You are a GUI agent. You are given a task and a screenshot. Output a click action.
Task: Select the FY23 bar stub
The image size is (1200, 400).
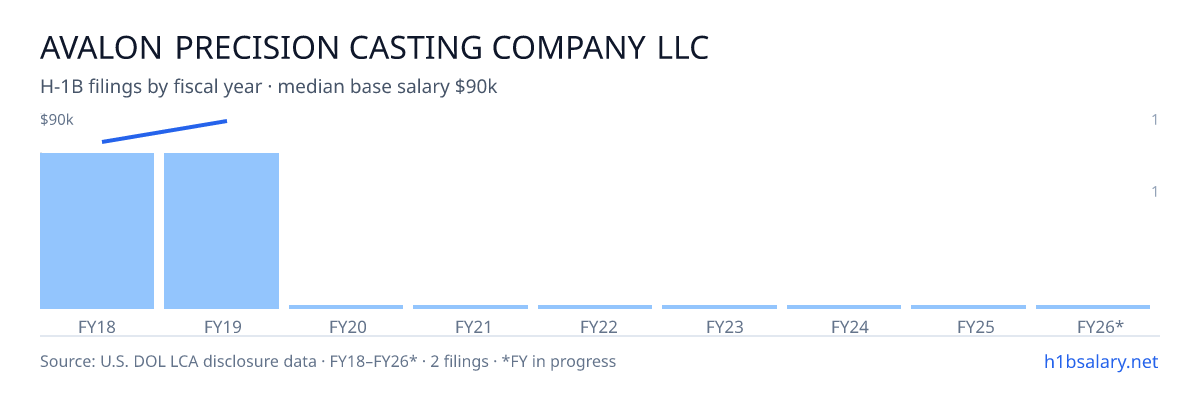[719, 307]
